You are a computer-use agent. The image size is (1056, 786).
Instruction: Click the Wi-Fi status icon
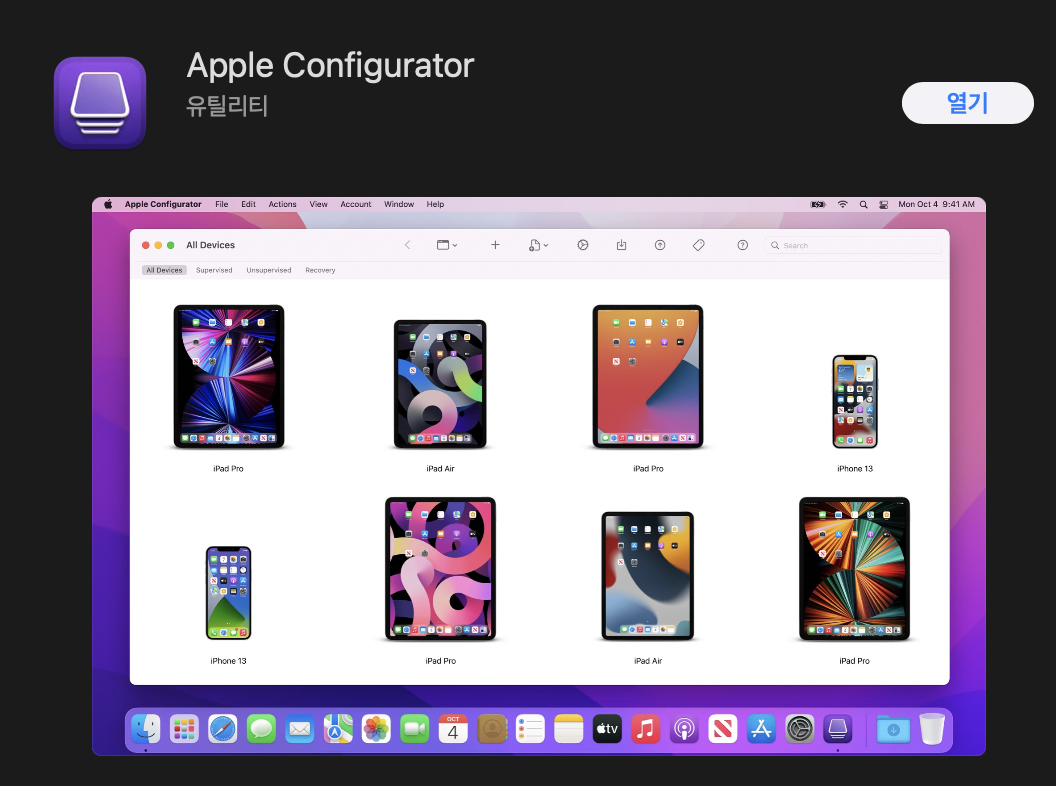point(843,204)
